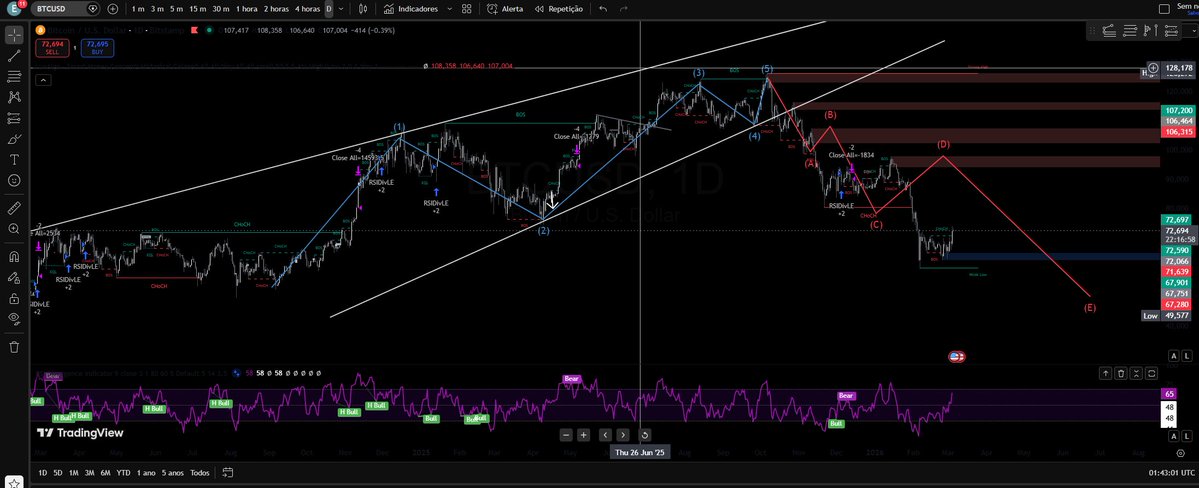1199x488 pixels.
Task: Click the plus on 128,178 price label
Action: click(1154, 68)
